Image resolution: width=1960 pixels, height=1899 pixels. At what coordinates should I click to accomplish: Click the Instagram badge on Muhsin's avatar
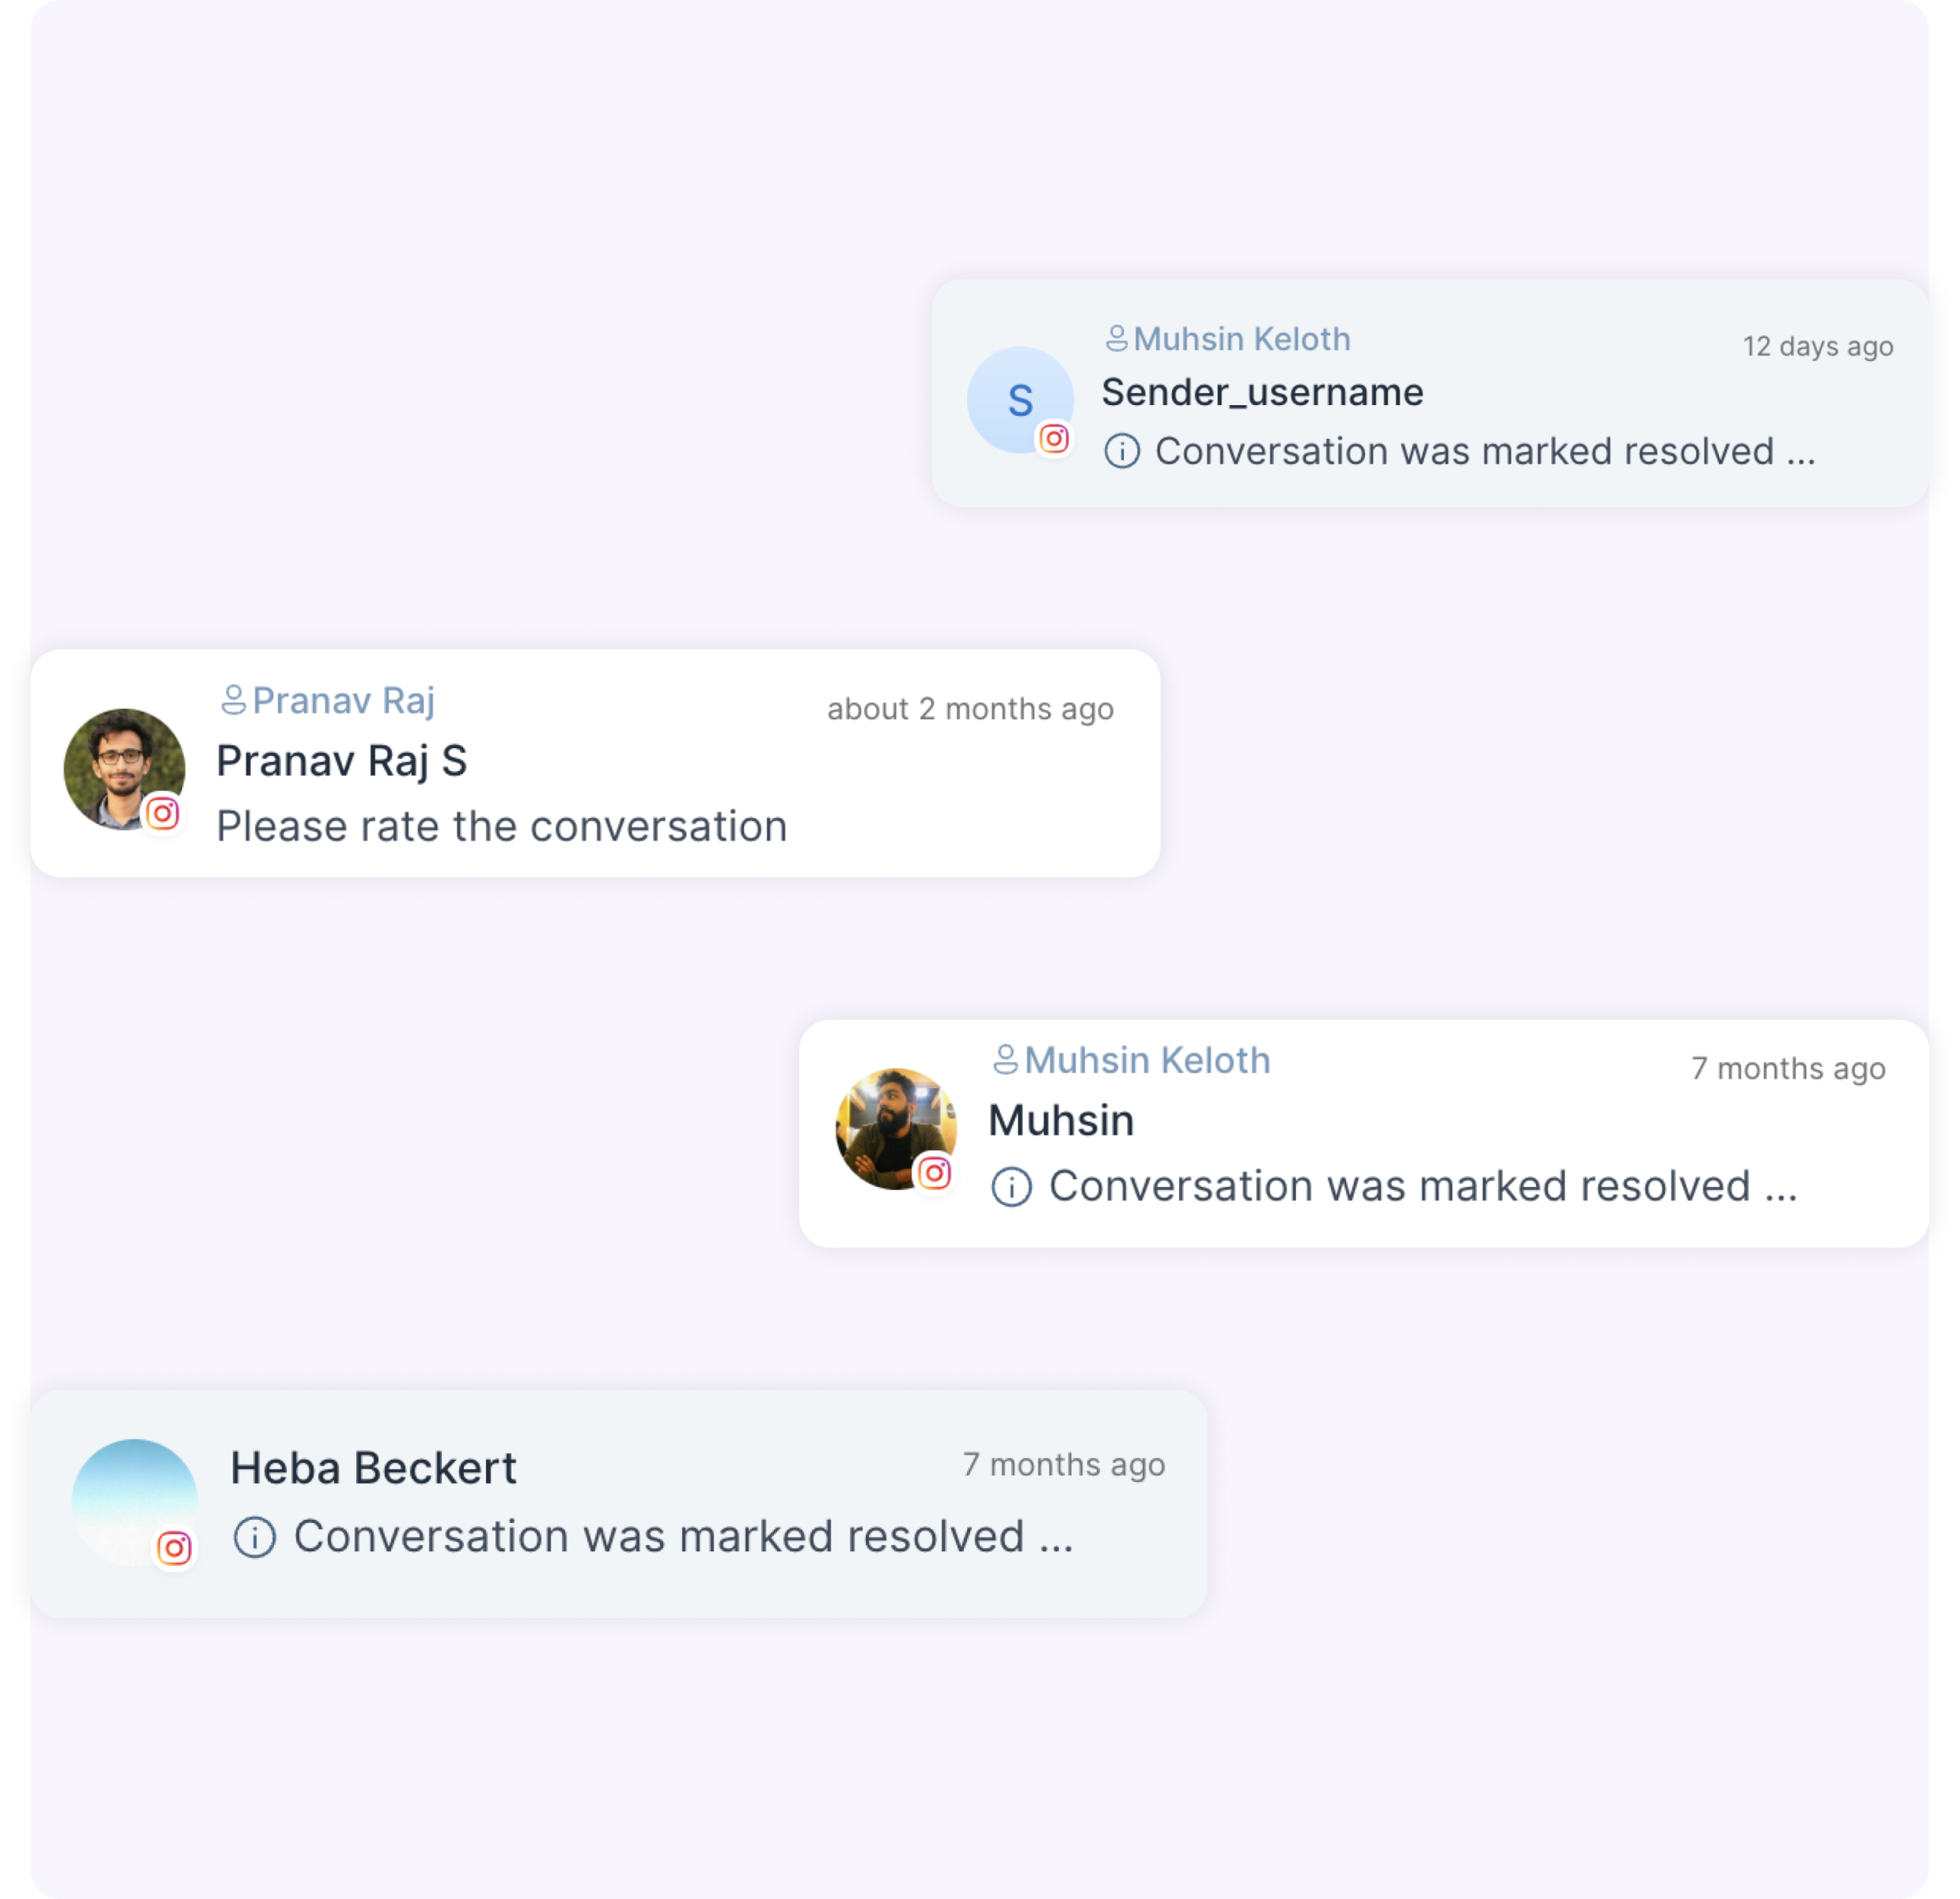click(x=934, y=1172)
